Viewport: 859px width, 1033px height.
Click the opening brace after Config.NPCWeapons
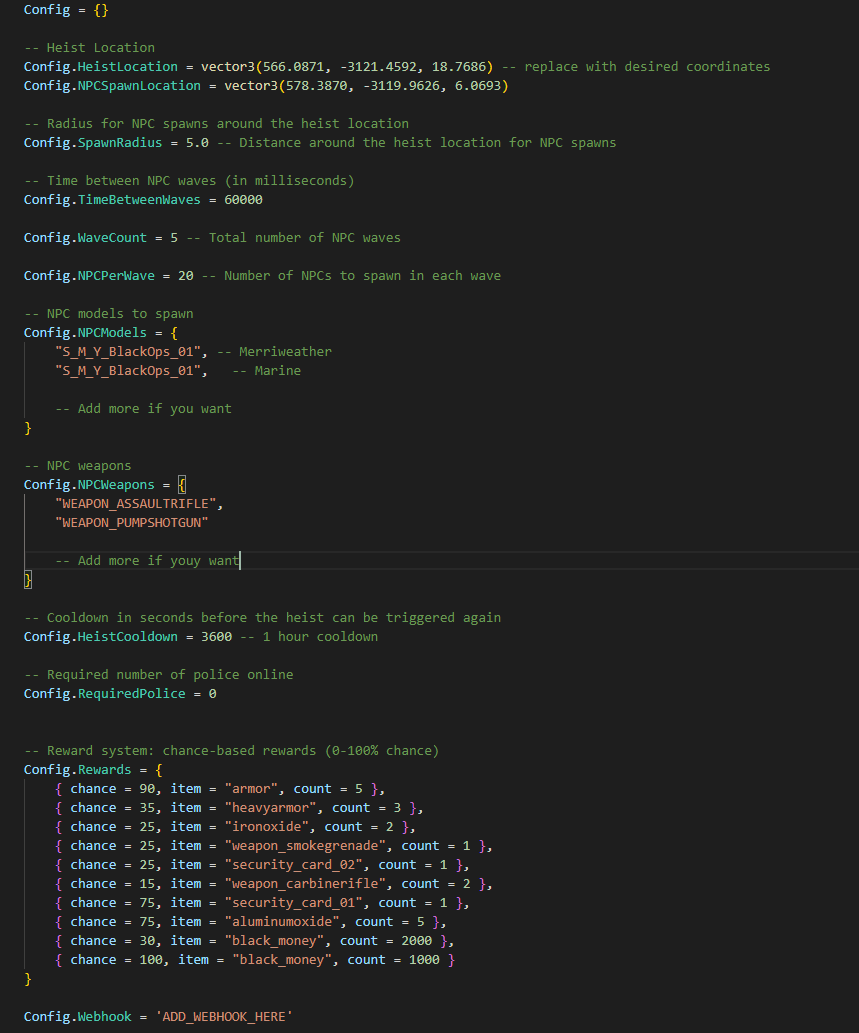point(182,485)
